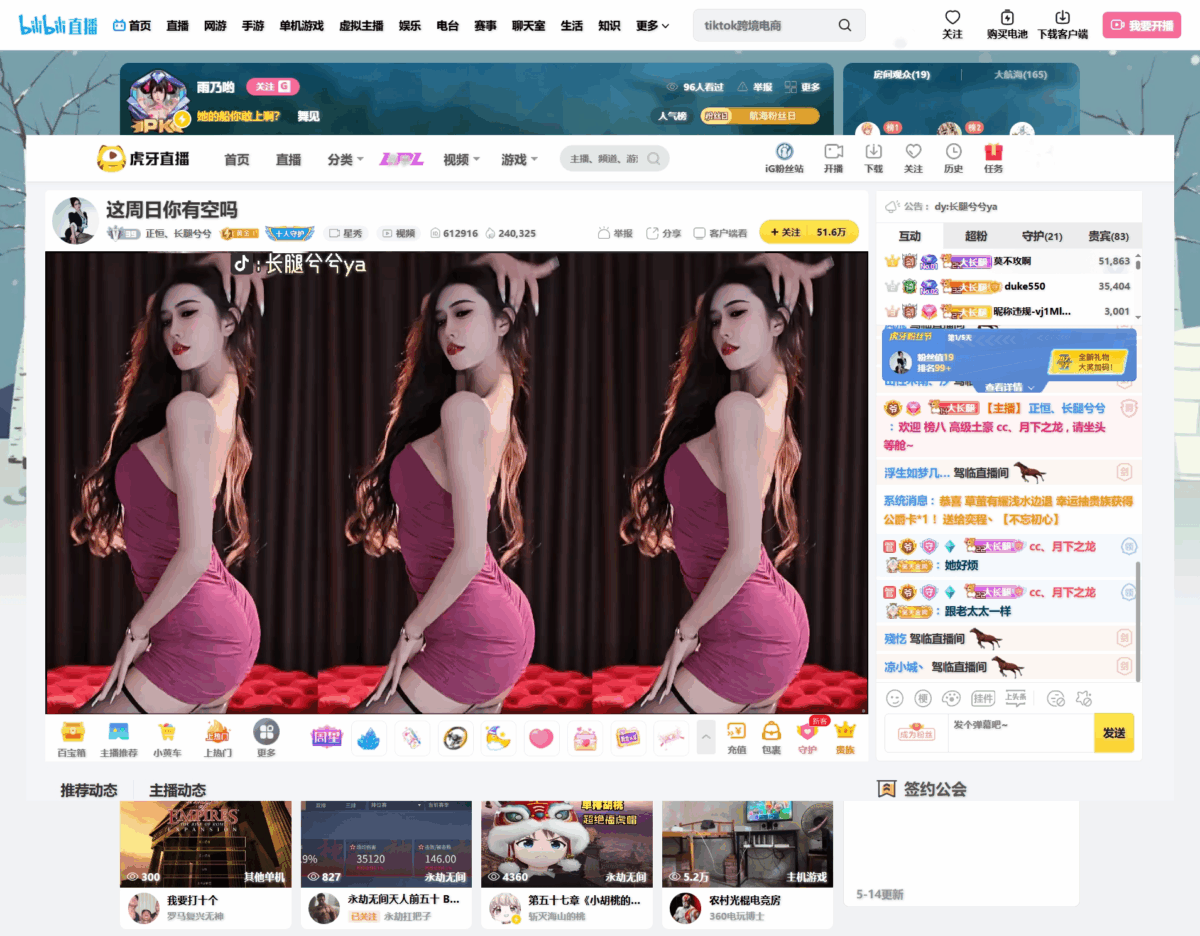Open the 历史 (History) icon on Huya navbar
1200x936 pixels.
coord(953,157)
